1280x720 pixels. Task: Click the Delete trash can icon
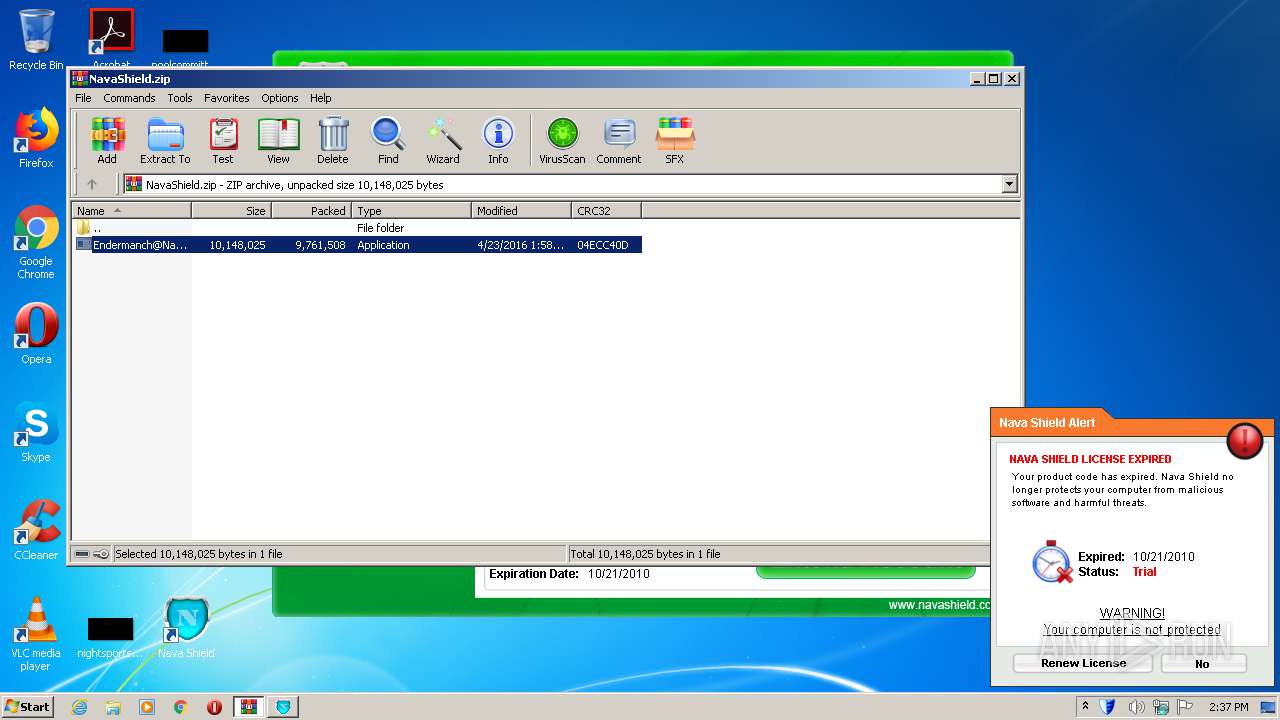point(333,140)
